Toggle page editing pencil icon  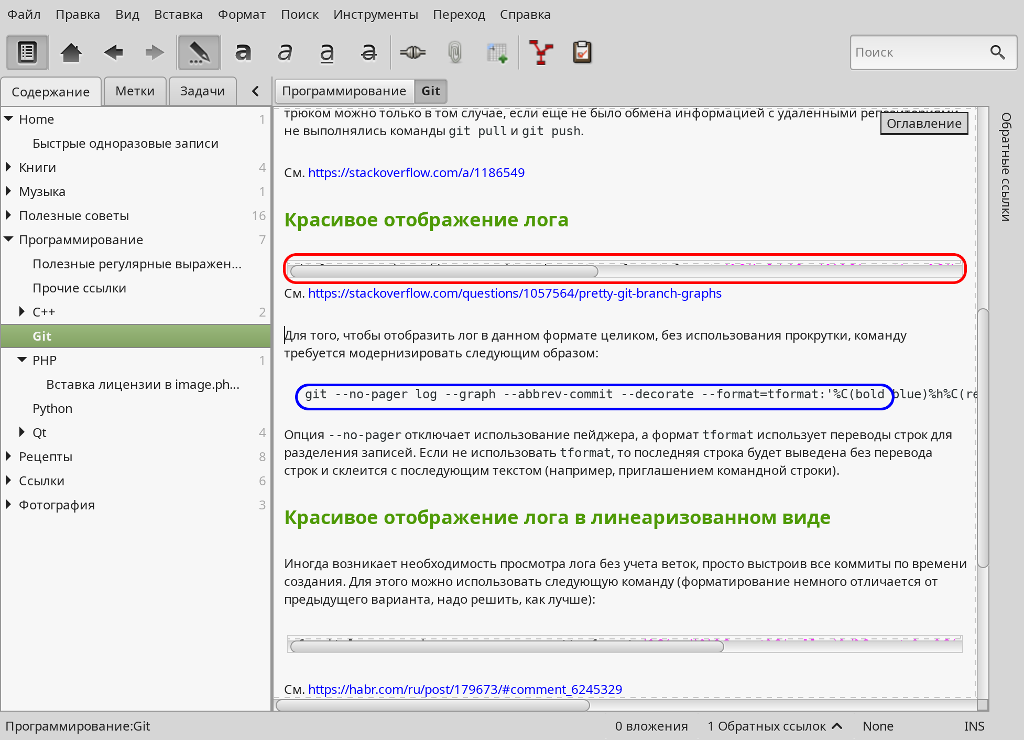pyautogui.click(x=199, y=52)
